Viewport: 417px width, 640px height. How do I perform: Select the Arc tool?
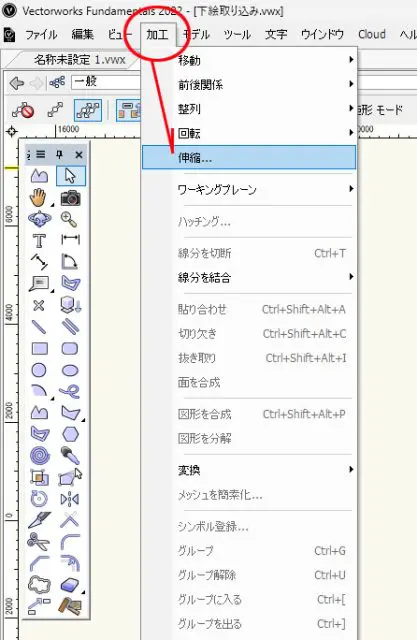pos(40,391)
